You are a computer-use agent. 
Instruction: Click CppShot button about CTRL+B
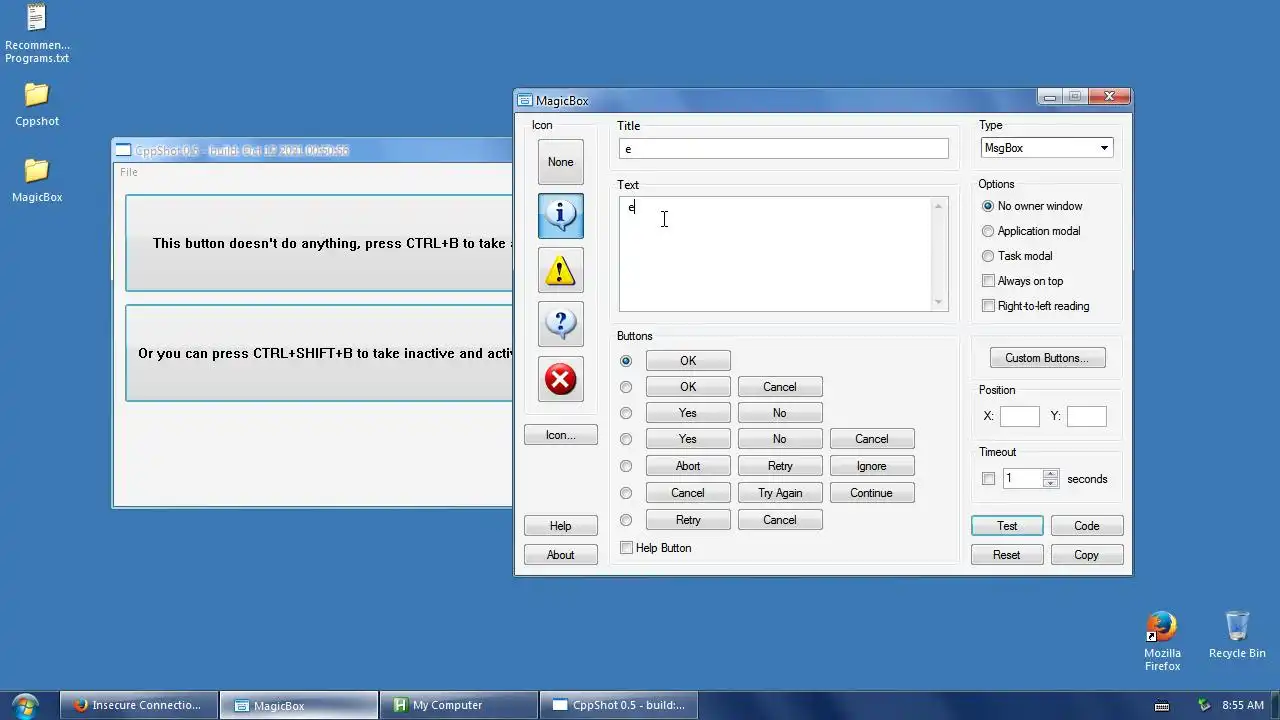[x=319, y=243]
